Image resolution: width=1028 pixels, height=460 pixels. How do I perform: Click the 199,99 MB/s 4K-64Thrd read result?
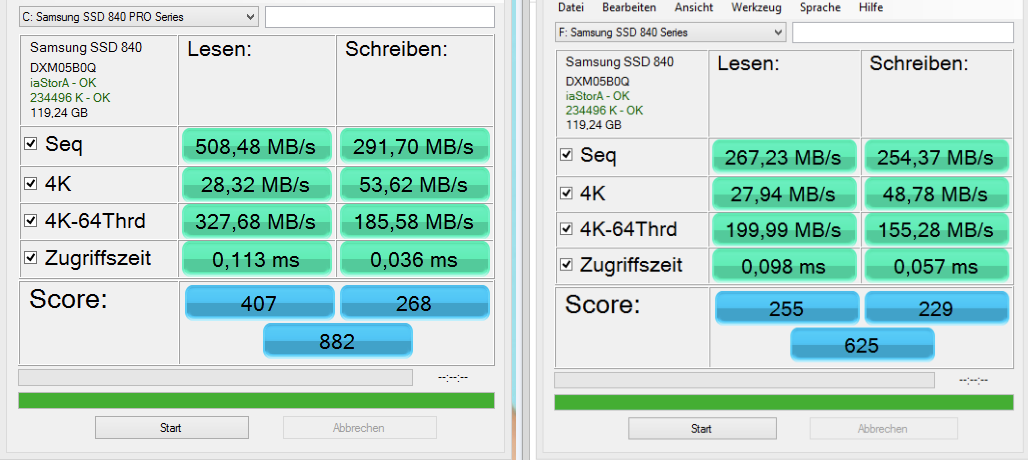tap(783, 230)
